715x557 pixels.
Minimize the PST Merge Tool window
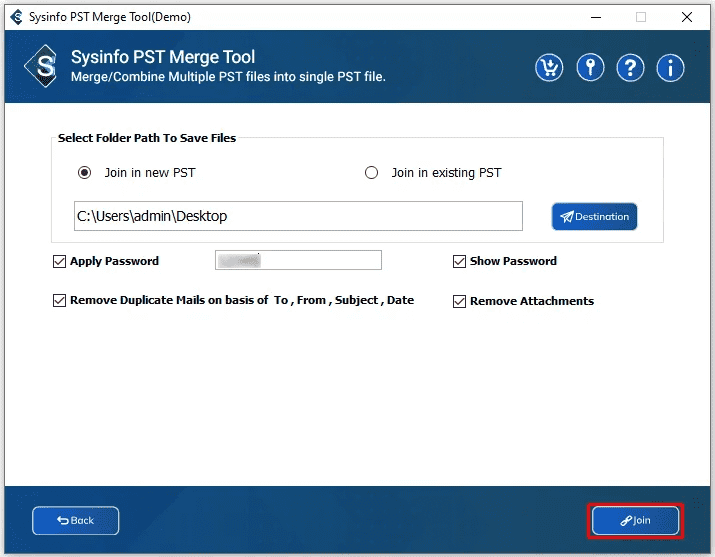pyautogui.click(x=596, y=17)
